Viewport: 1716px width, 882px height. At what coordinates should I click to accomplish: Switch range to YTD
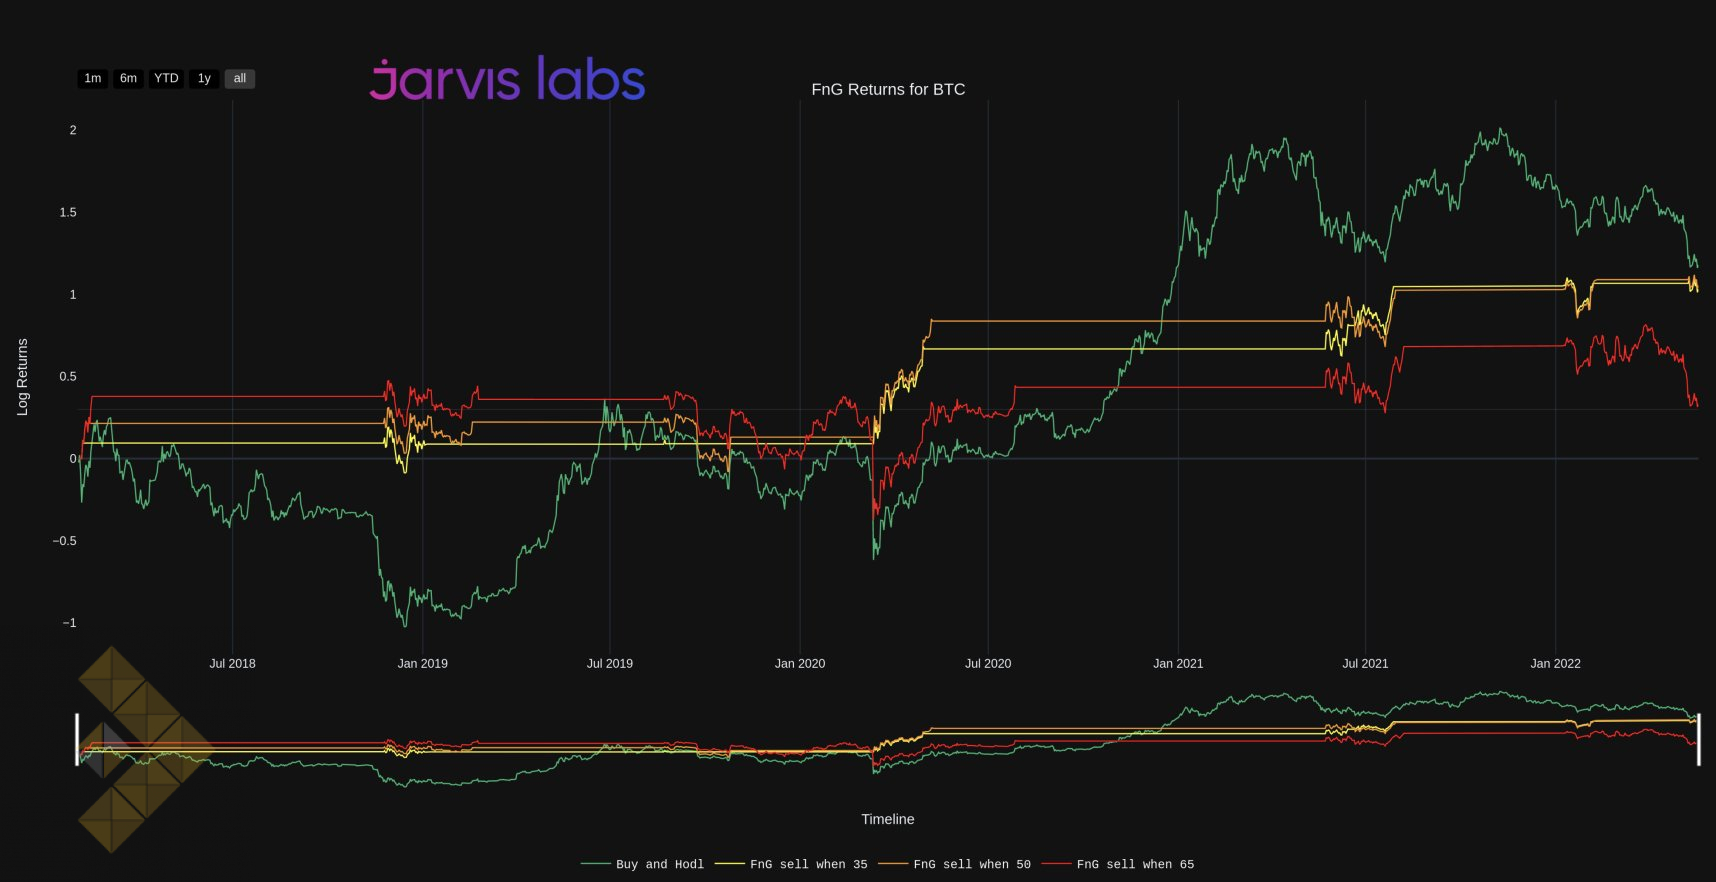[x=166, y=78]
